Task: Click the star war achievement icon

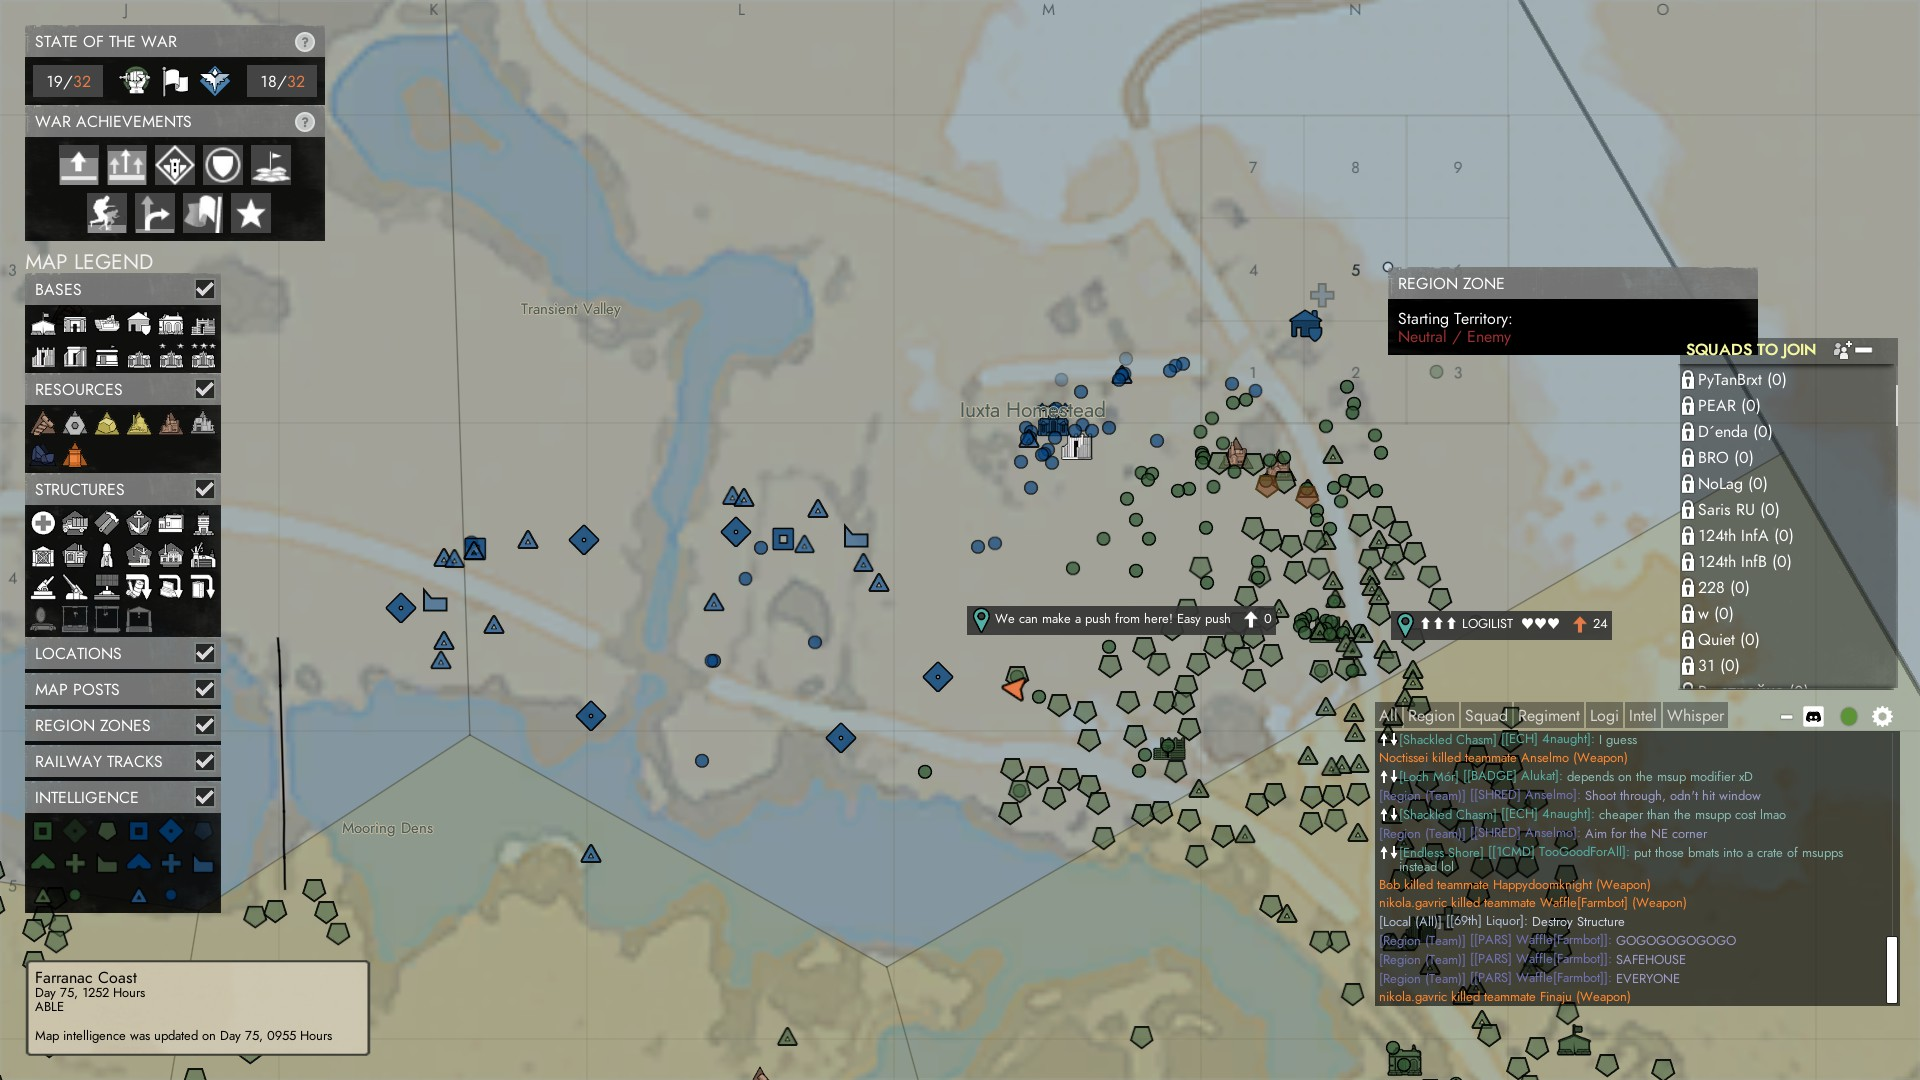Action: pos(251,213)
